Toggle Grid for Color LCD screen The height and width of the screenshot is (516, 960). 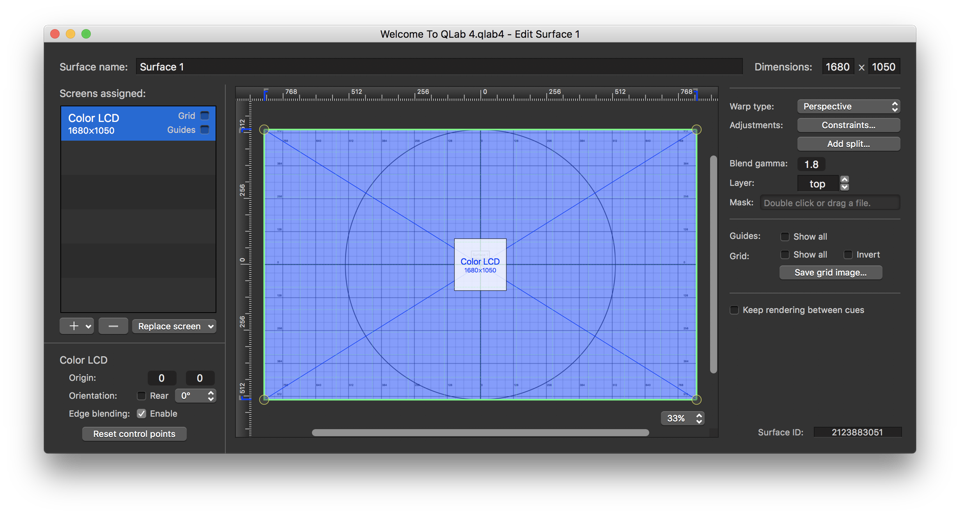pos(205,116)
